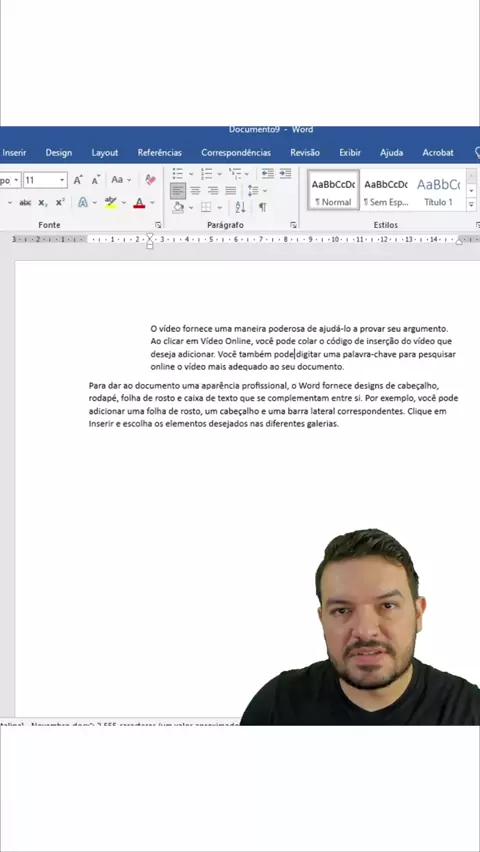Open the Inserir tab
480x852 pixels.
point(14,153)
